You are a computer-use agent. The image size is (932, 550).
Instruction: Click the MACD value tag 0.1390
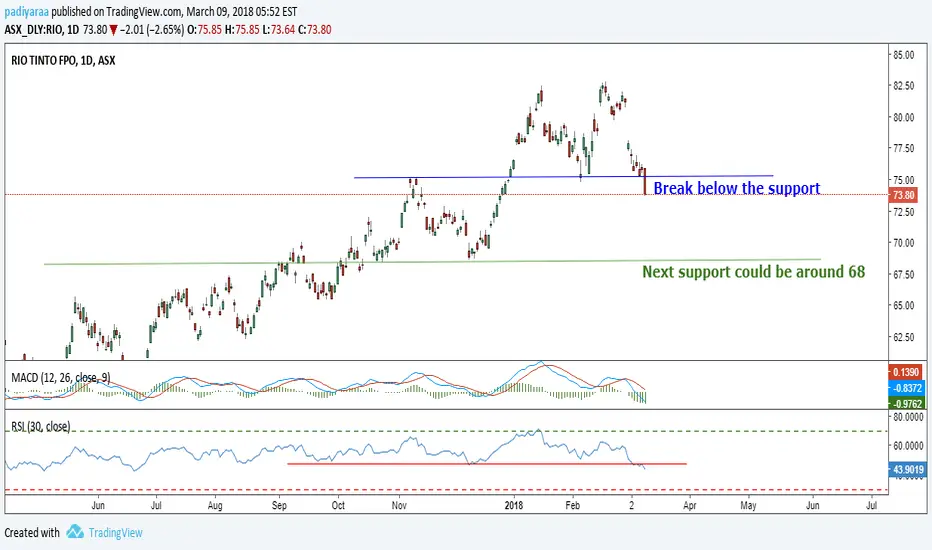pos(905,372)
